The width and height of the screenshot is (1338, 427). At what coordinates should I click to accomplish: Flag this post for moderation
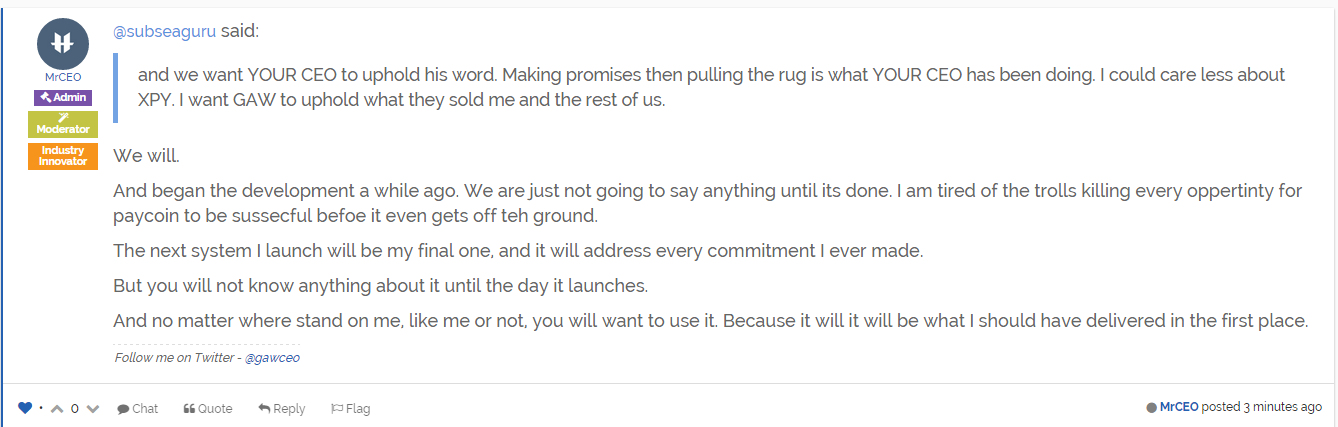350,408
